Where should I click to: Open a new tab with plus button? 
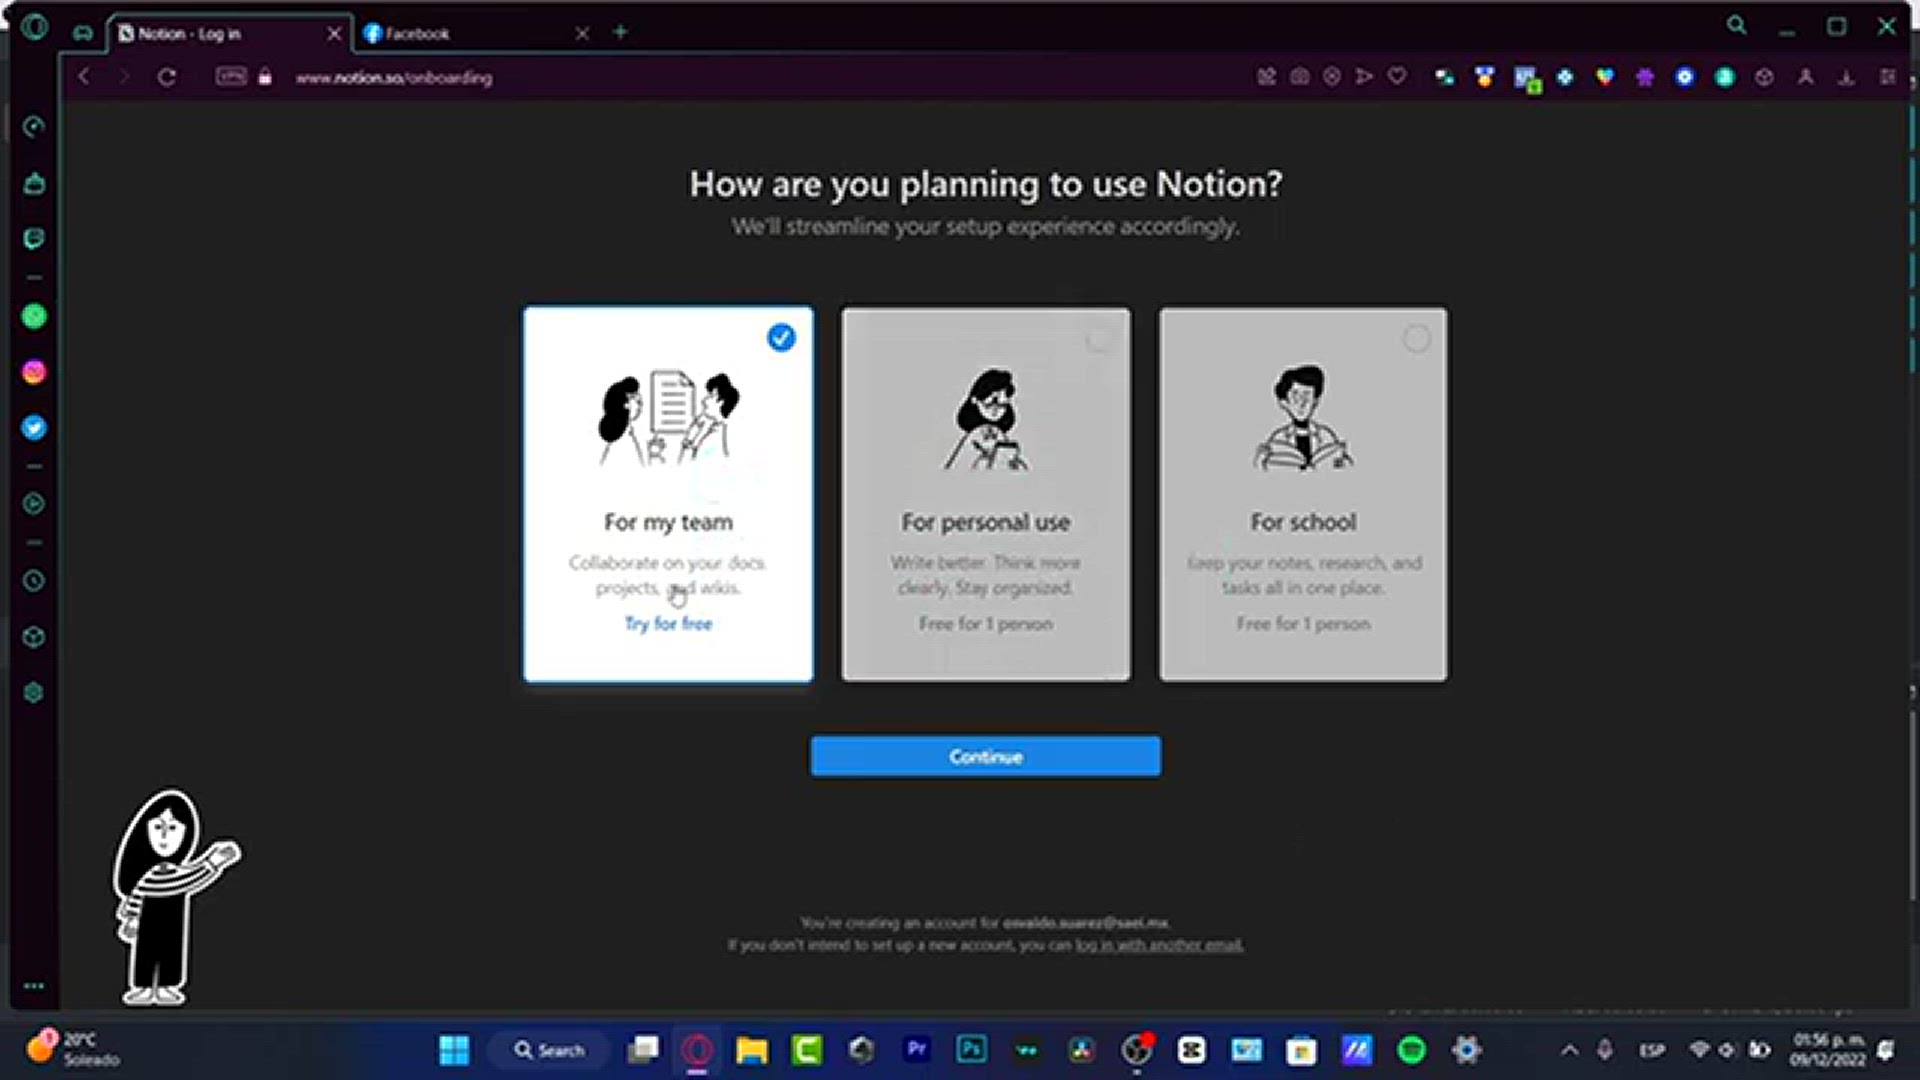620,32
